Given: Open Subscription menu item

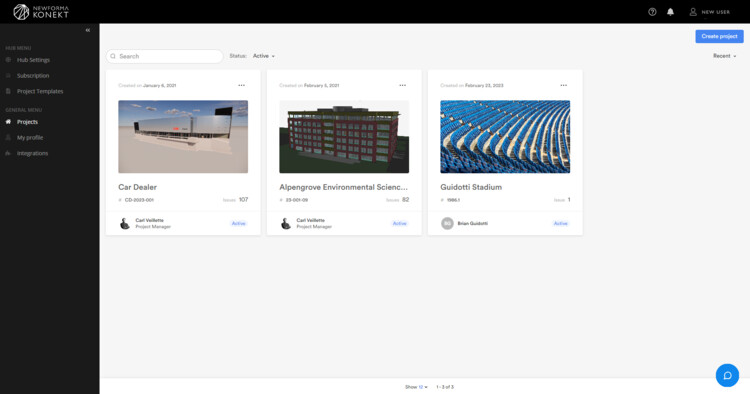Looking at the screenshot, I should [33, 76].
